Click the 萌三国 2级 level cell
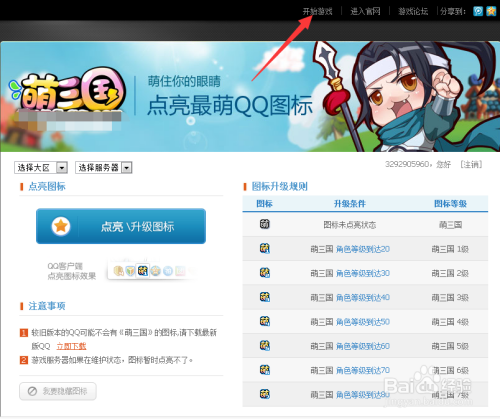 [x=450, y=273]
